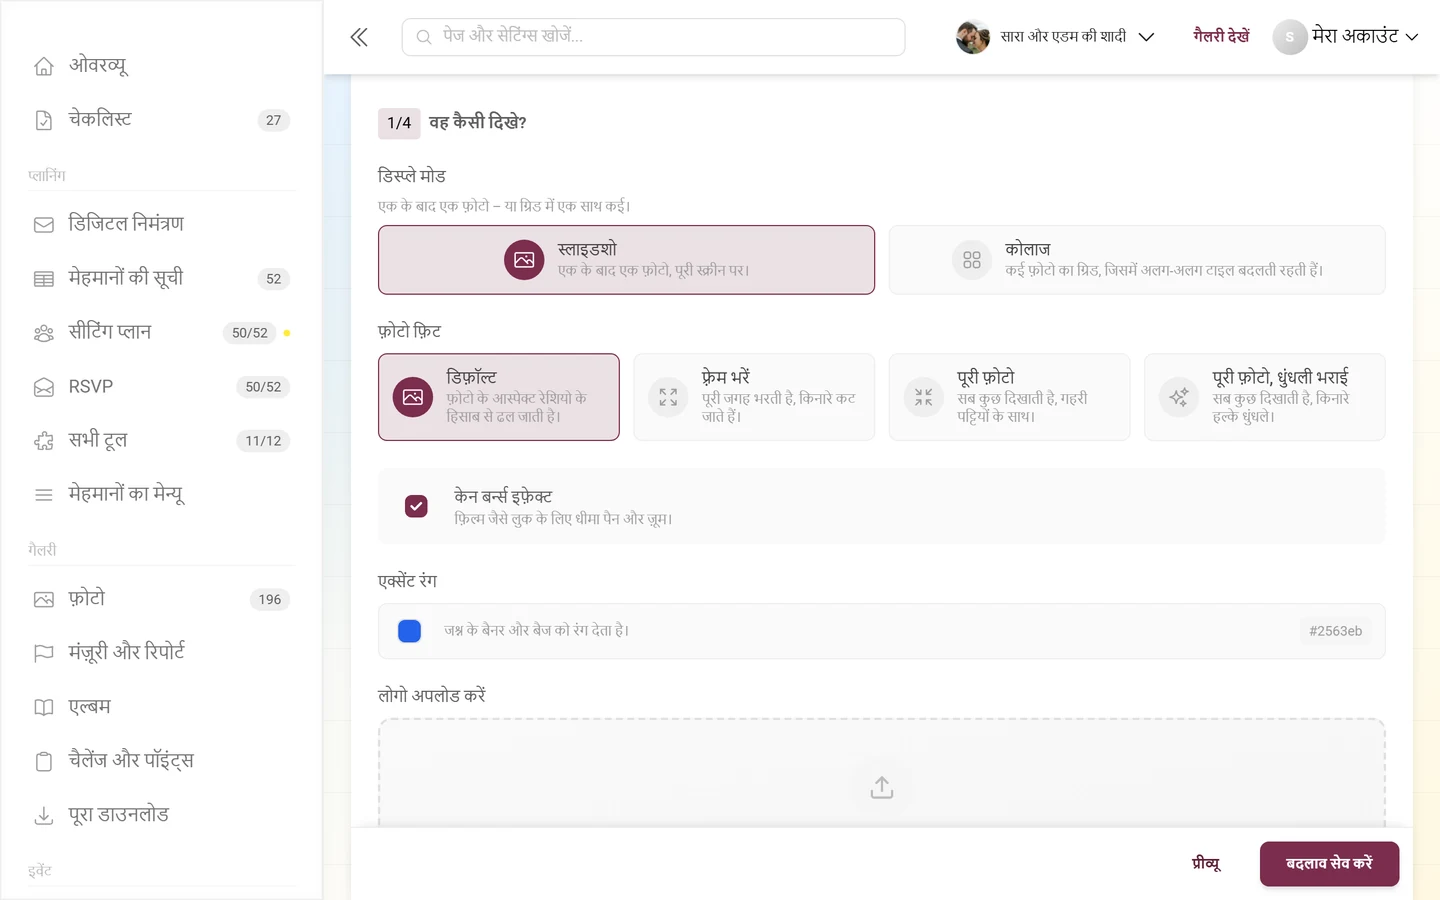Focus the पेज और सेटिंग्स खोजें search field
This screenshot has height=900, width=1440.
click(653, 37)
